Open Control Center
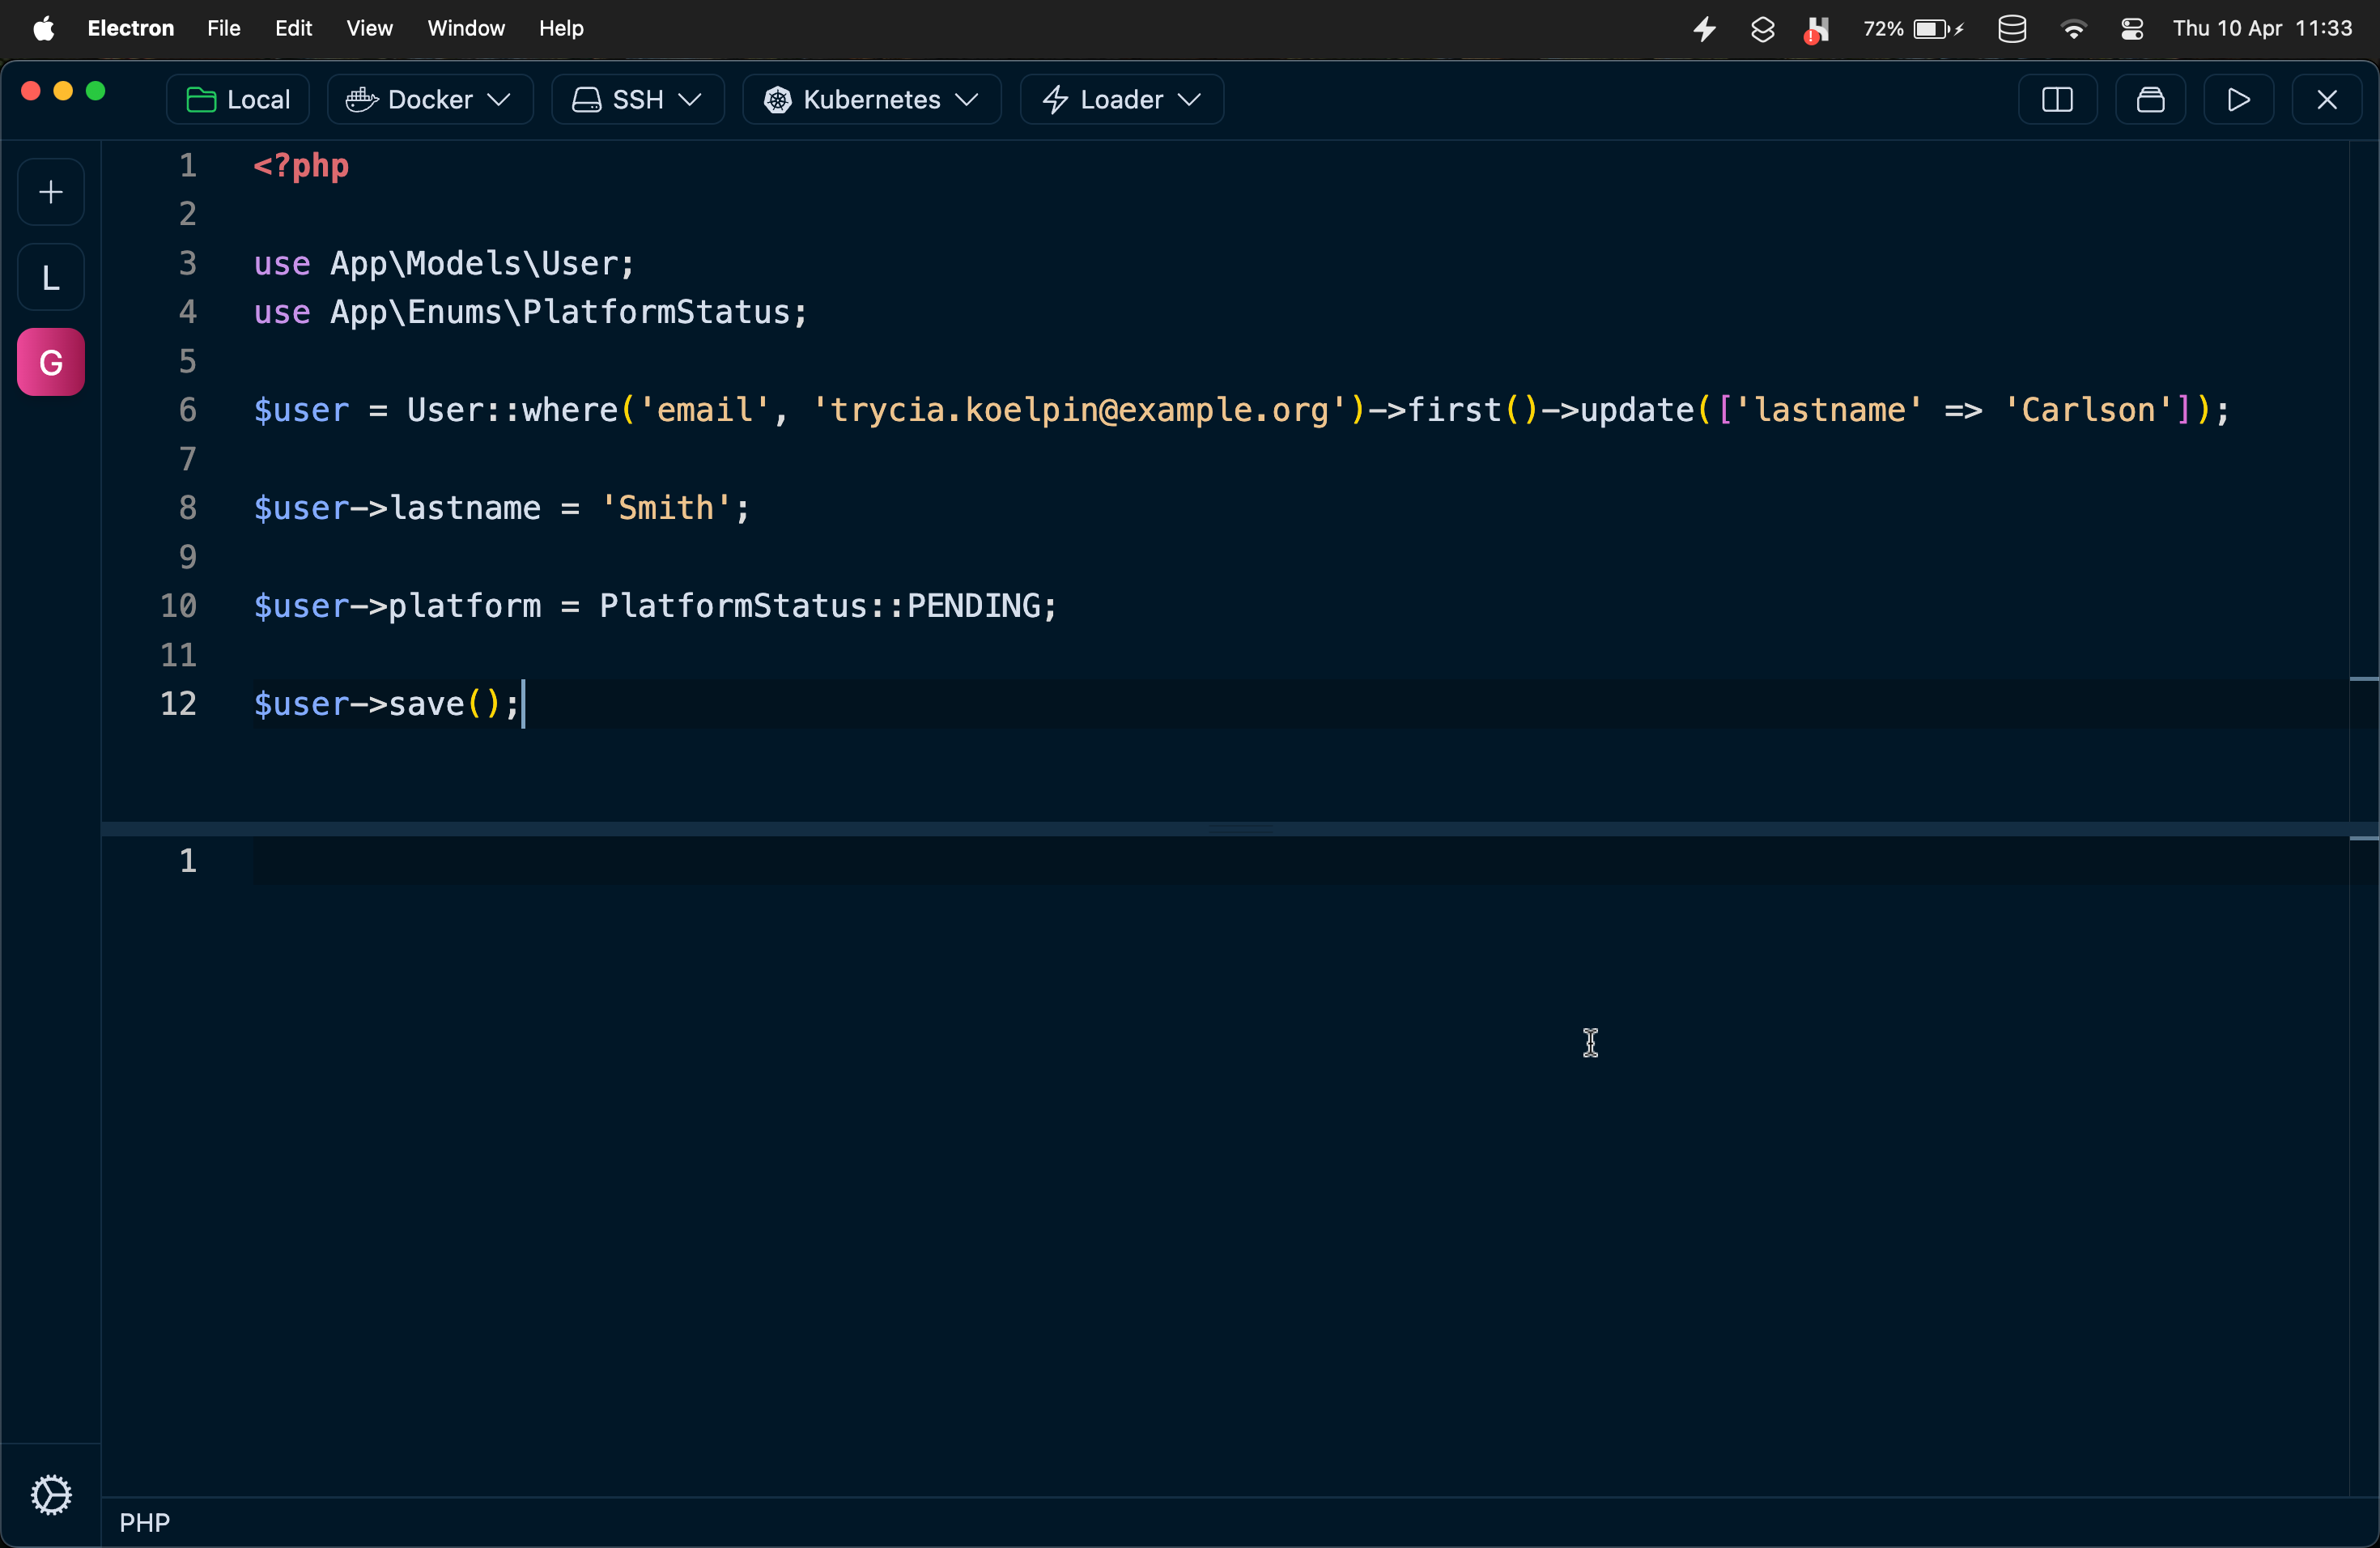 (x=2131, y=29)
